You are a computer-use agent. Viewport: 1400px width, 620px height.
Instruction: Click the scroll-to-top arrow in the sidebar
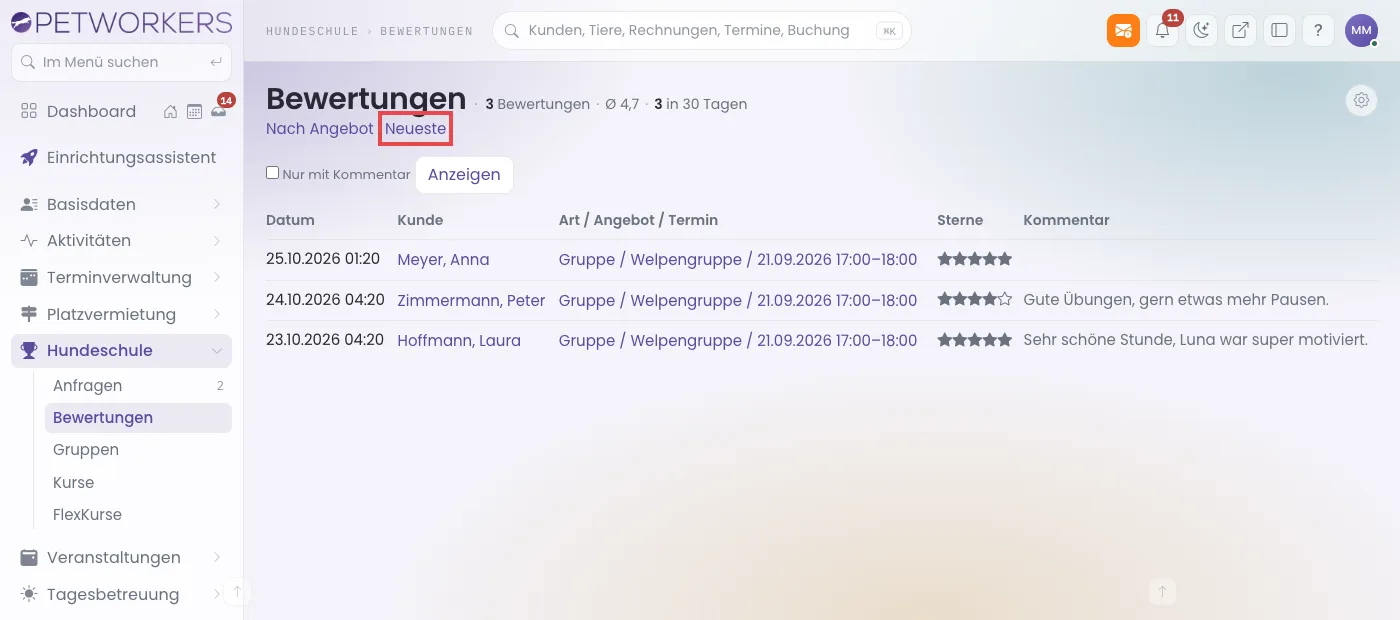tap(237, 592)
